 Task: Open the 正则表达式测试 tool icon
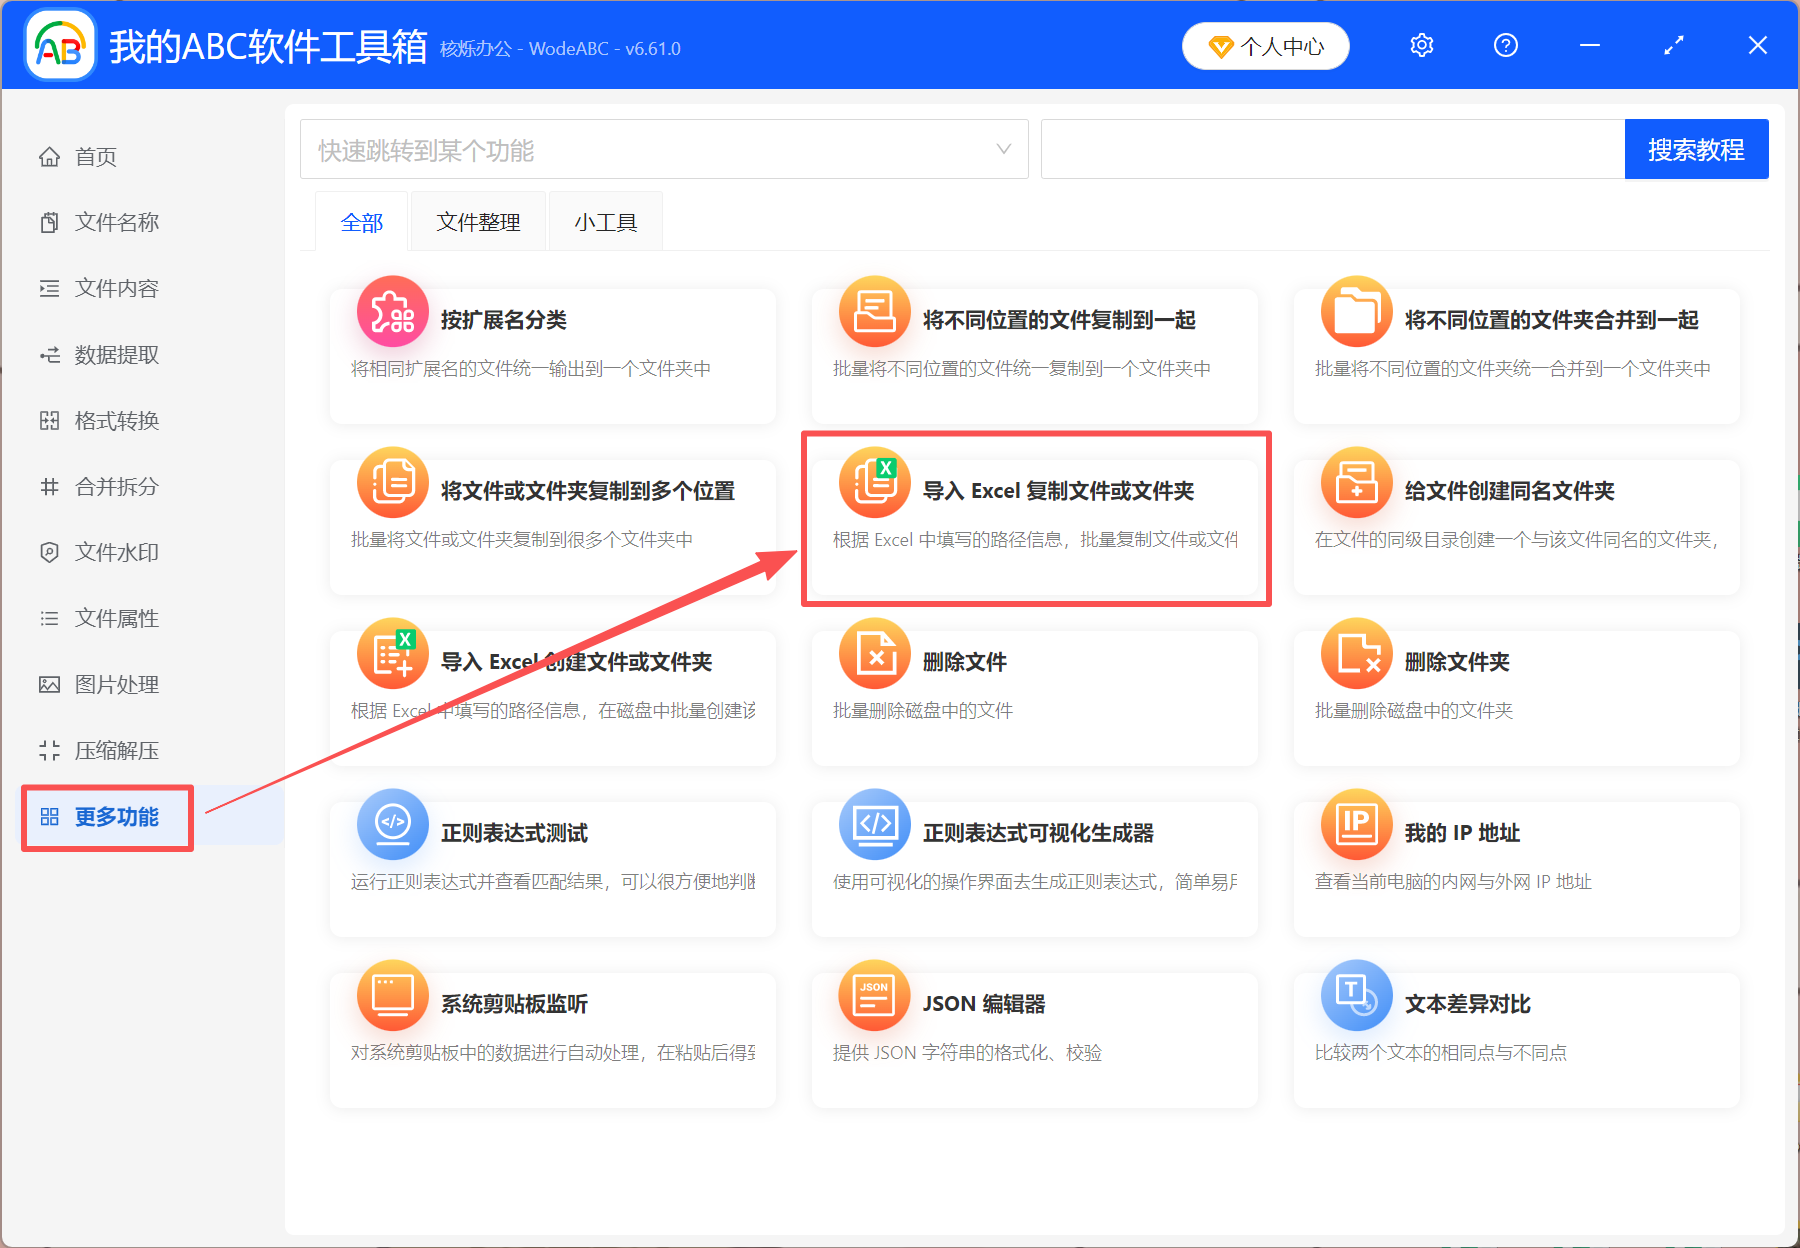pos(392,824)
